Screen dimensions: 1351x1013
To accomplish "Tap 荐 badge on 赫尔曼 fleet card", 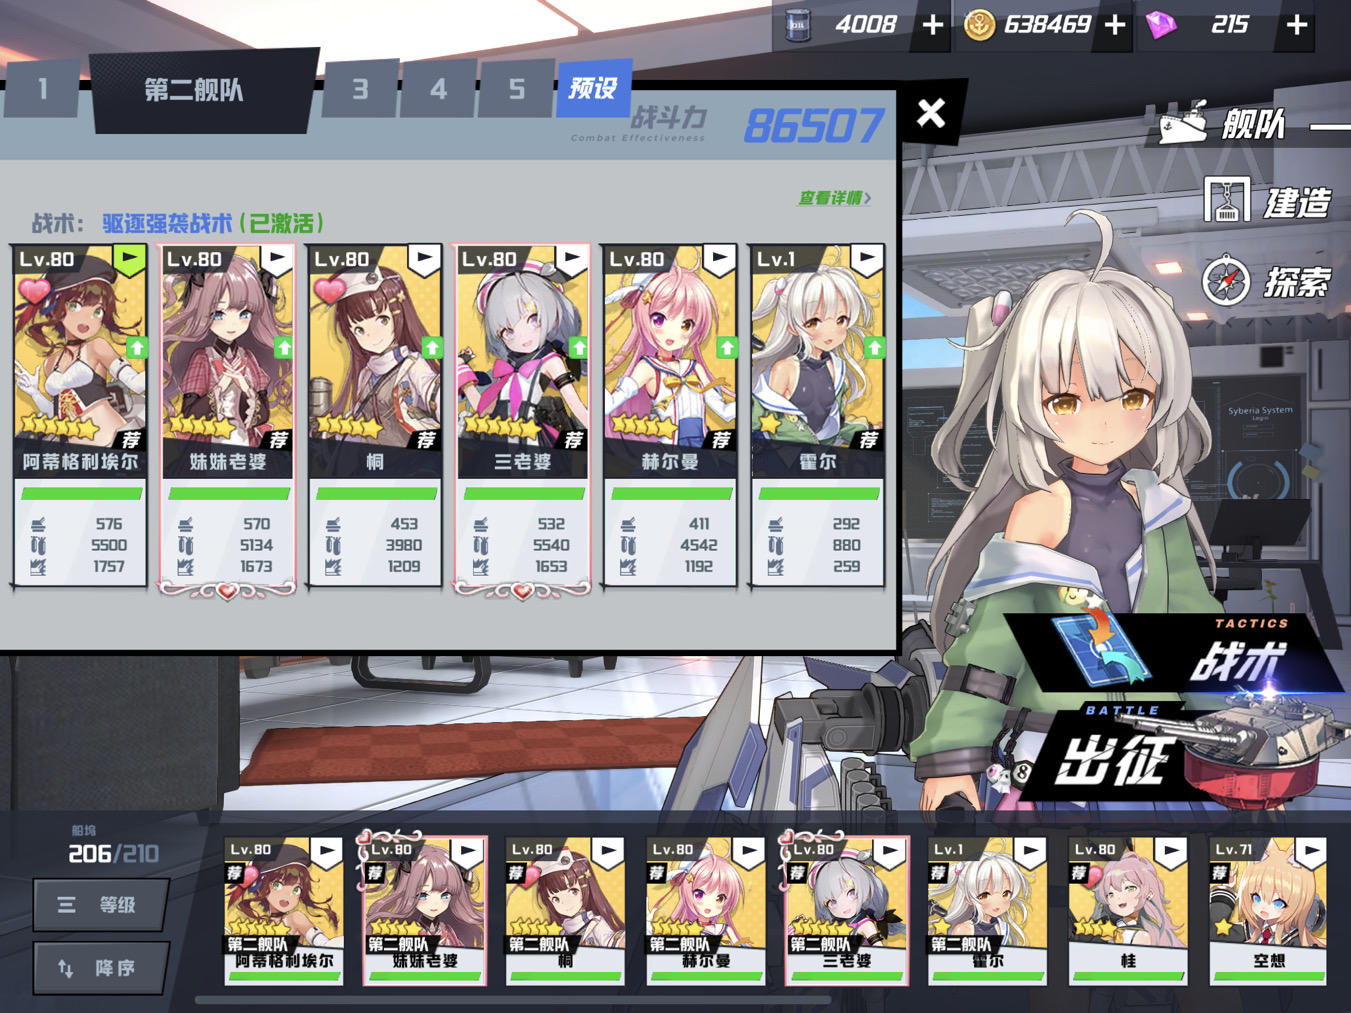I will [721, 439].
